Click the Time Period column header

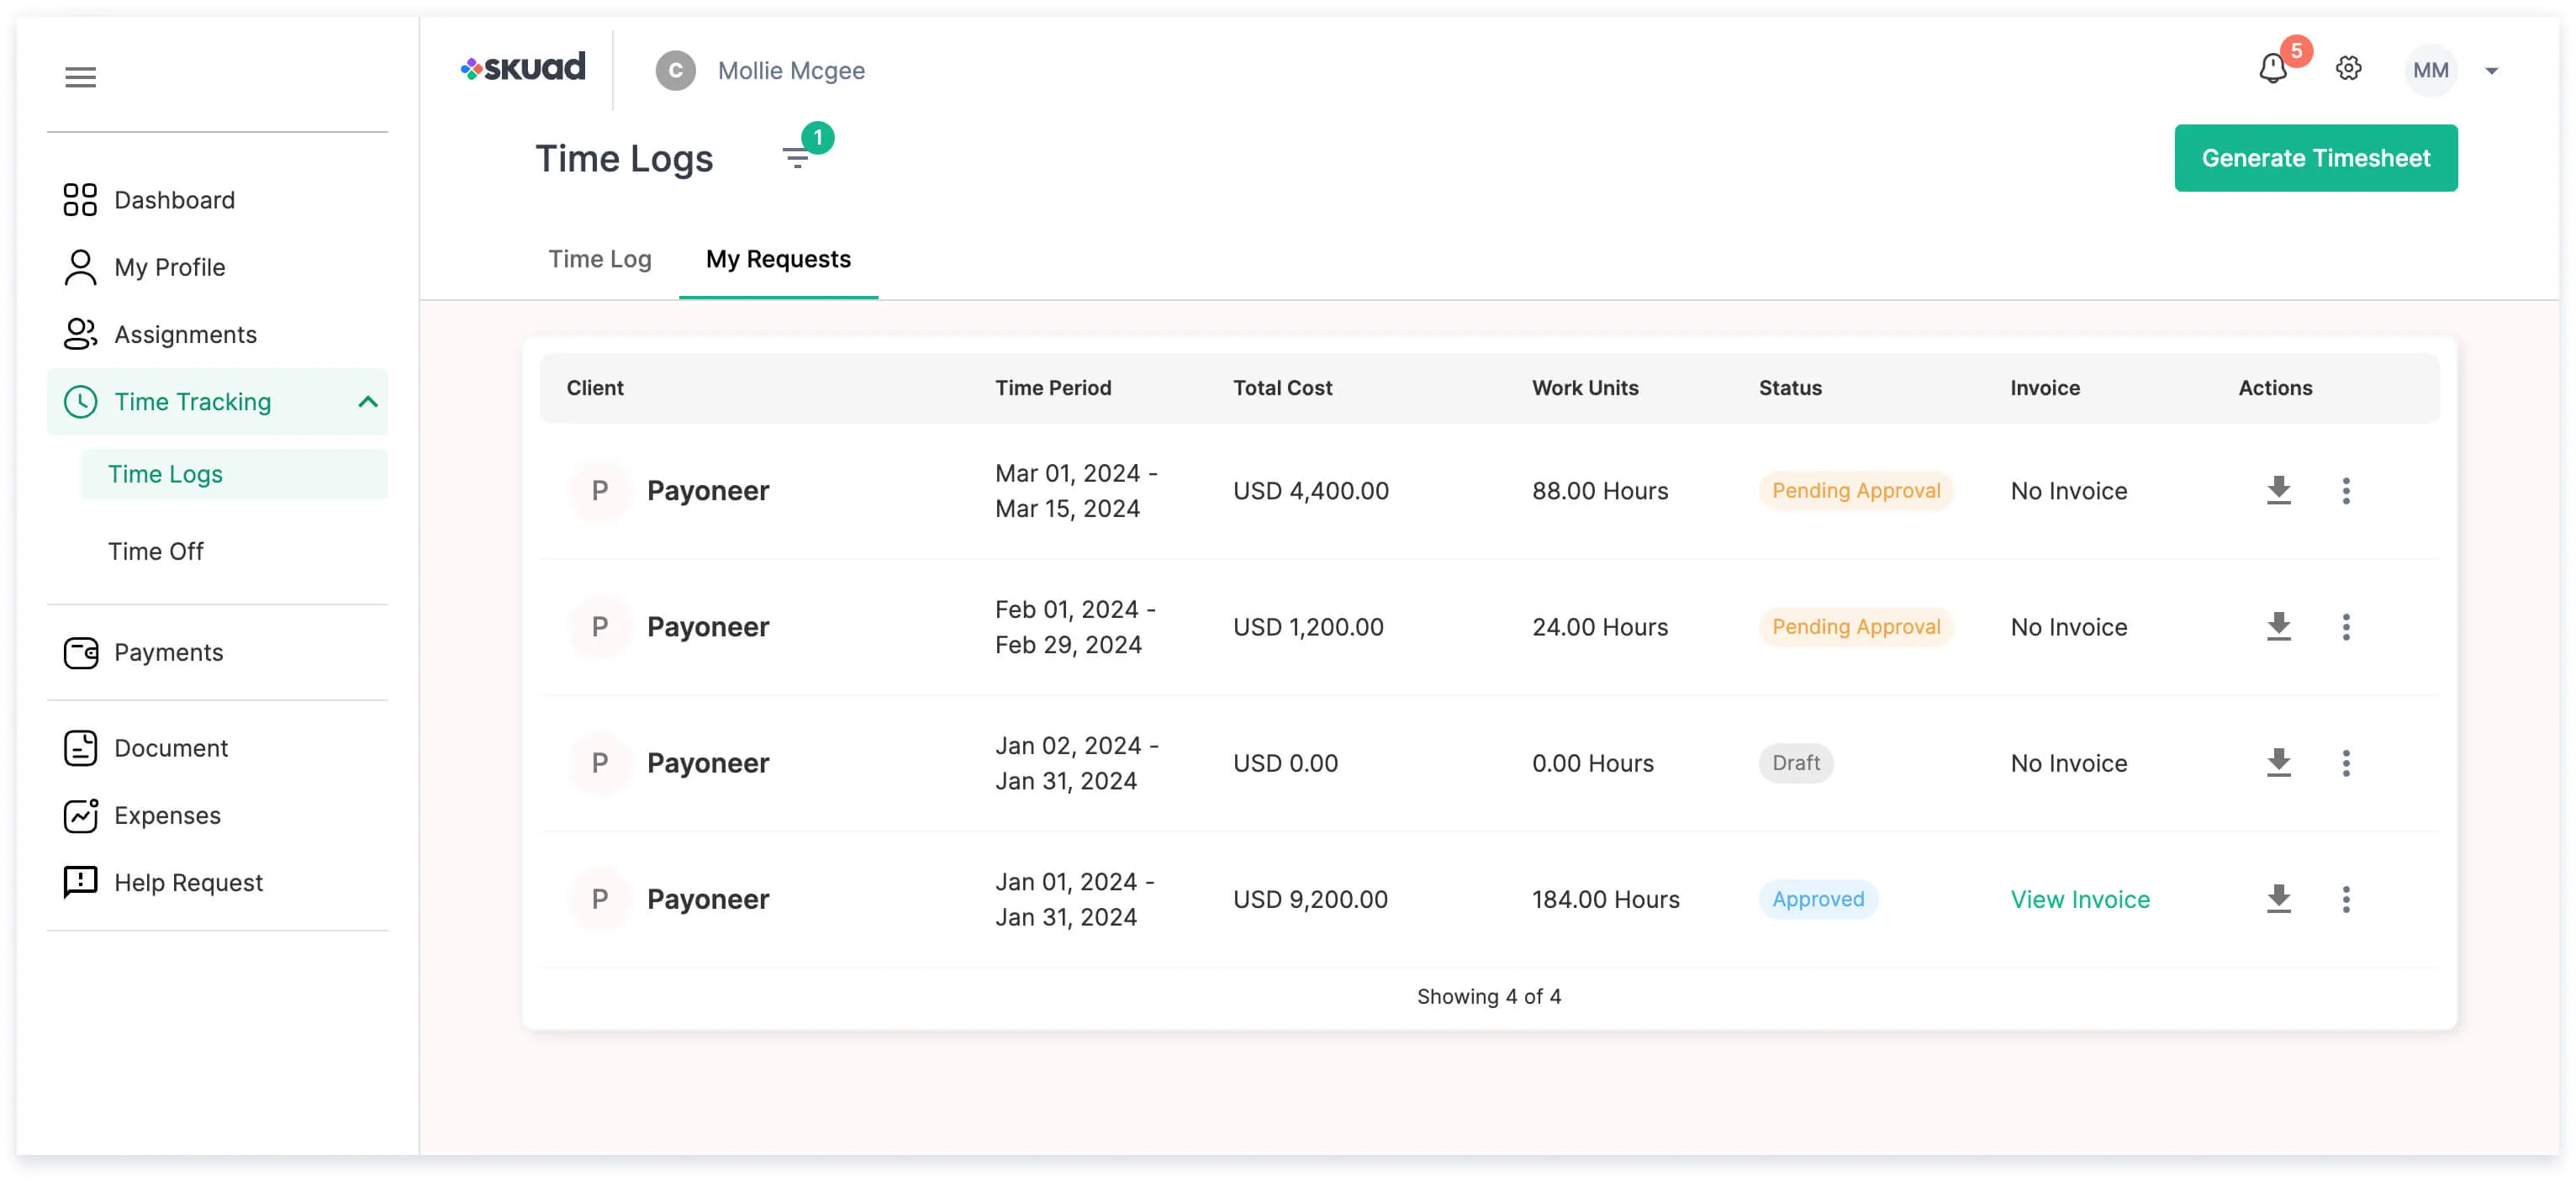[x=1052, y=388]
